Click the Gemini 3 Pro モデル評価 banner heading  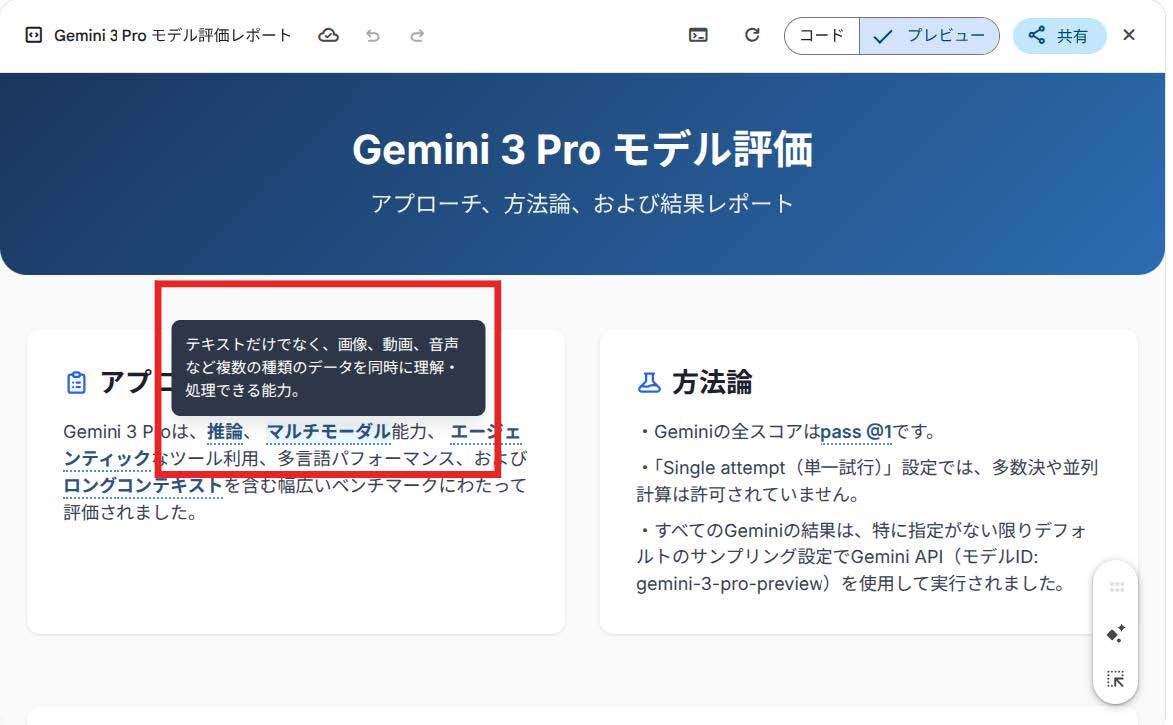pos(583,149)
